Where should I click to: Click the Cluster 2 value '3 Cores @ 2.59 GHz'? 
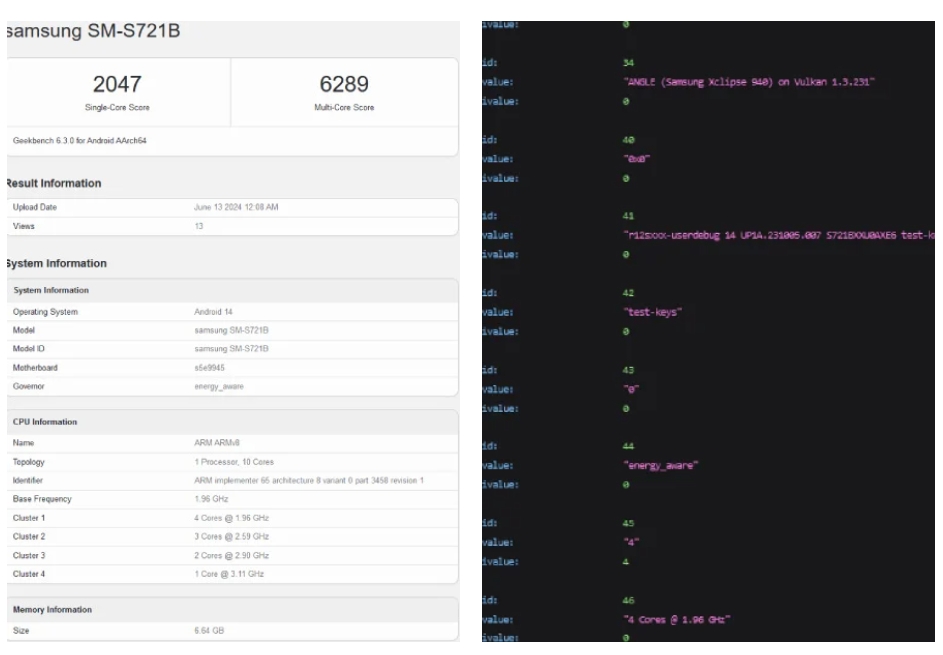click(x=232, y=537)
